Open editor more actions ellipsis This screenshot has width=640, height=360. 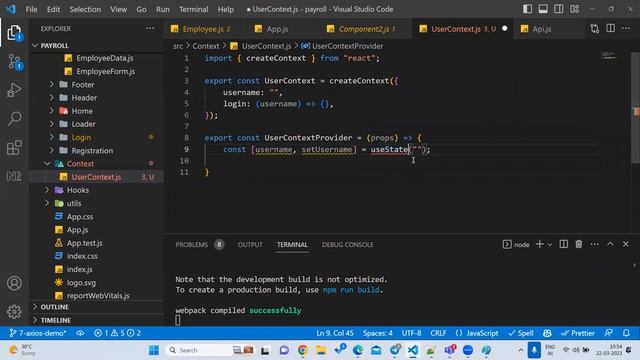click(x=626, y=29)
